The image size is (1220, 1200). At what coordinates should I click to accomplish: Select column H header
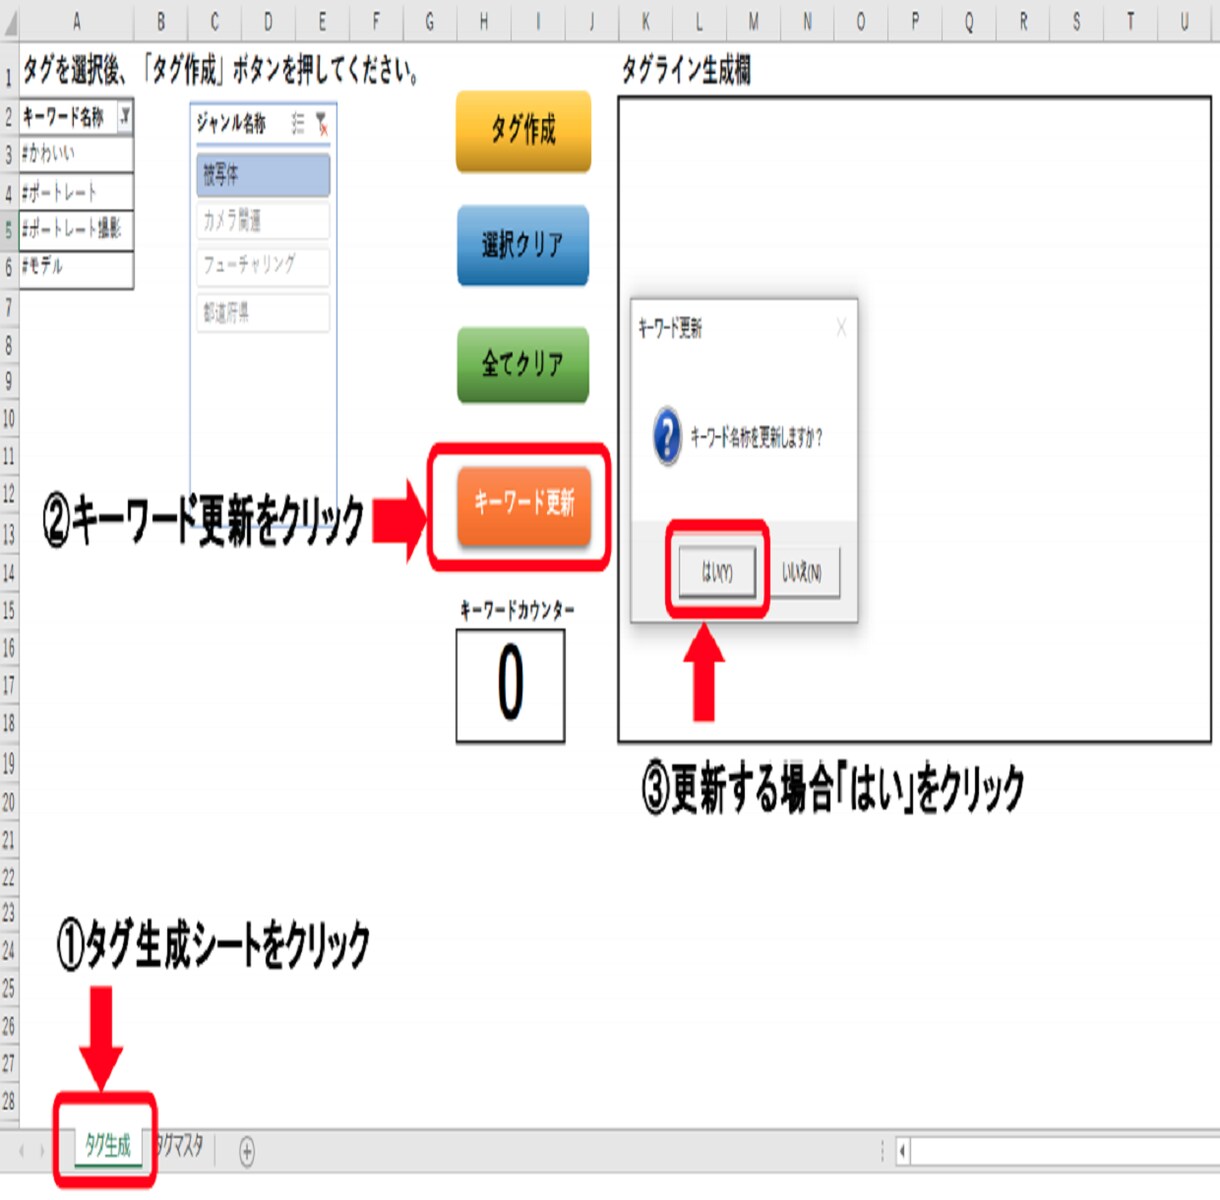(484, 21)
